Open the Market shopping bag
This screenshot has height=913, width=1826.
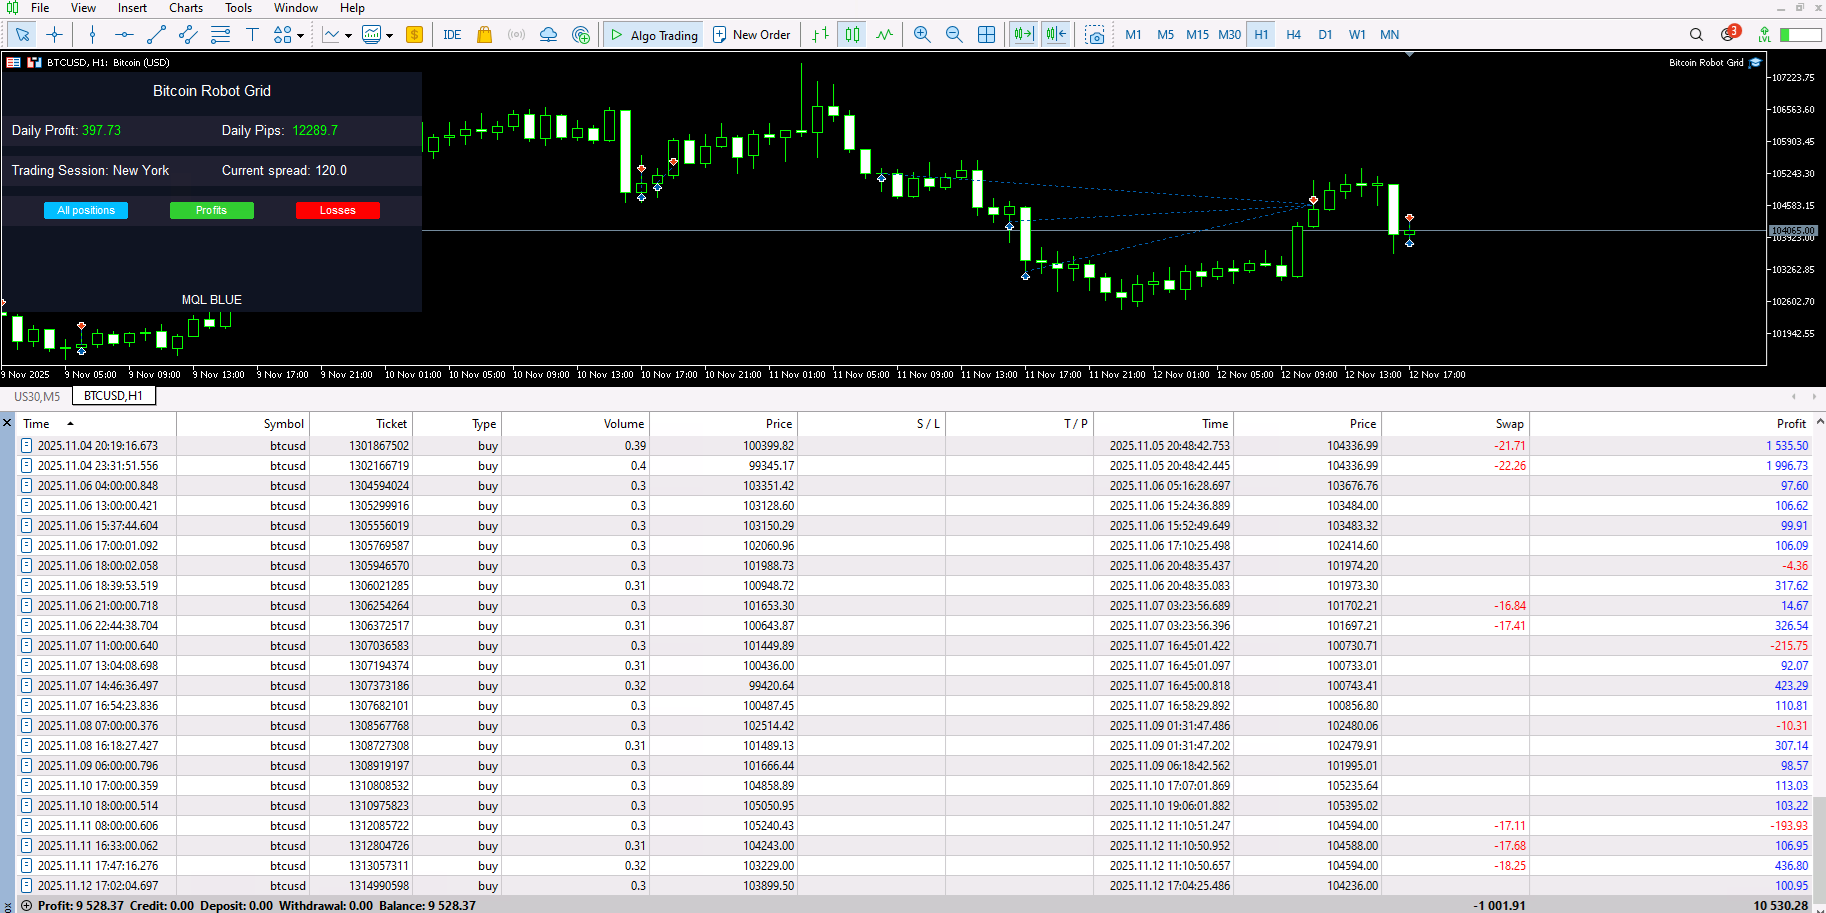pyautogui.click(x=484, y=35)
